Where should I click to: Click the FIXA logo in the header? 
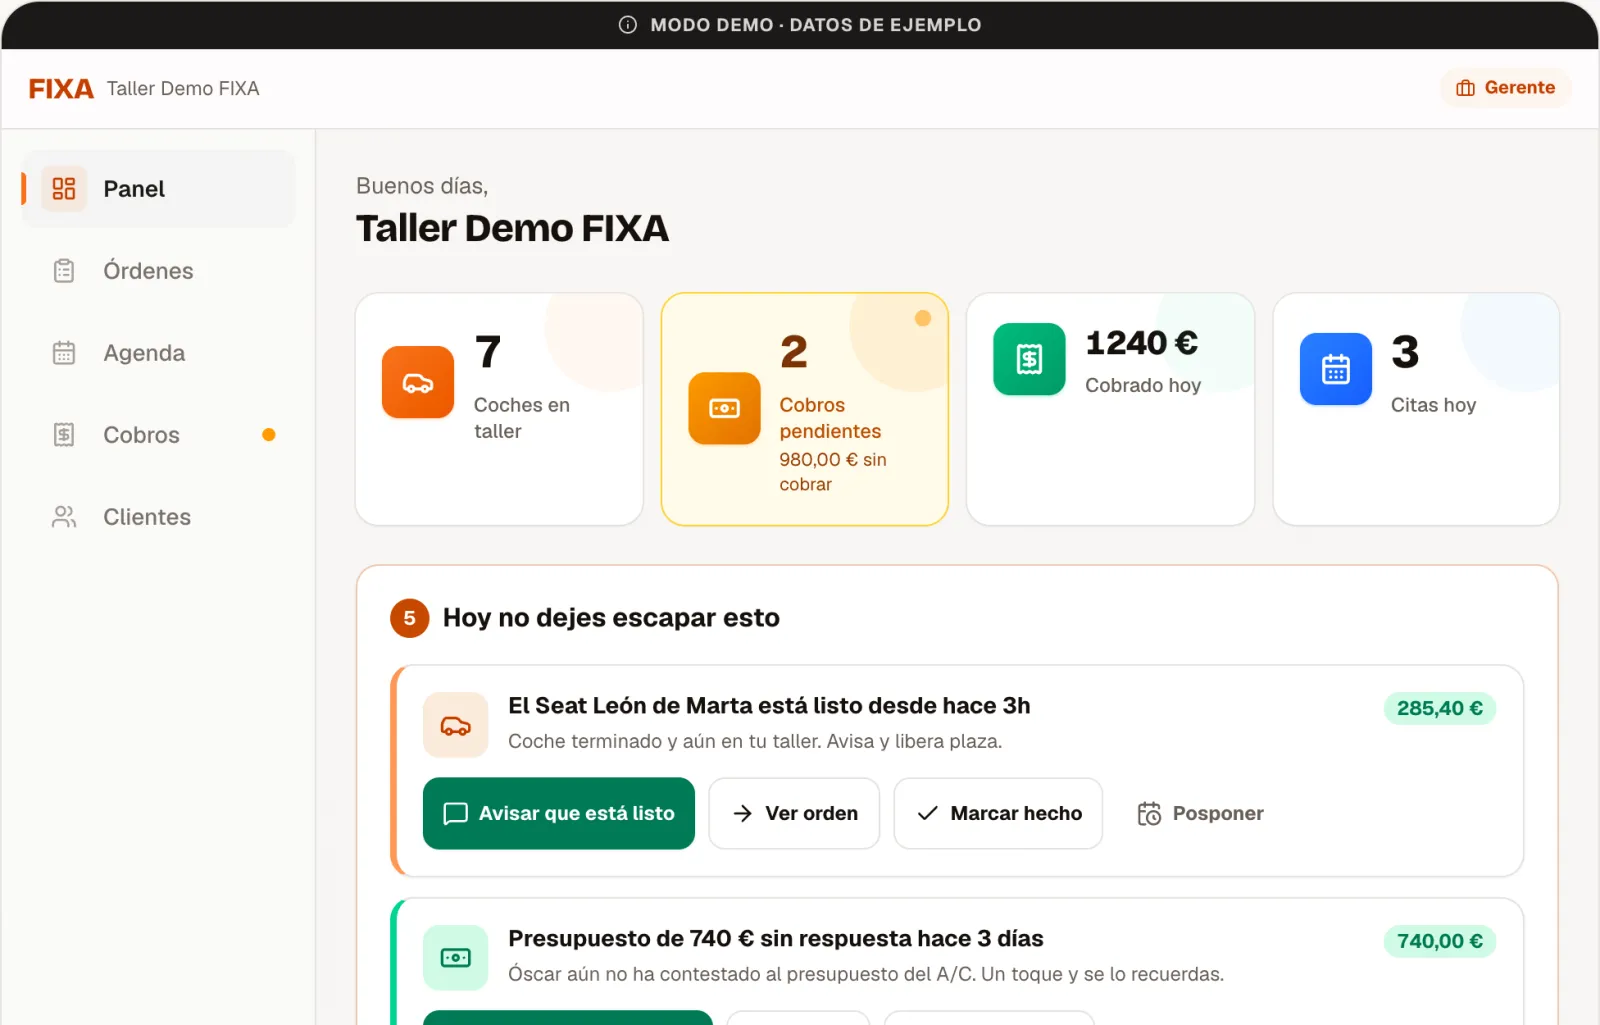(61, 89)
